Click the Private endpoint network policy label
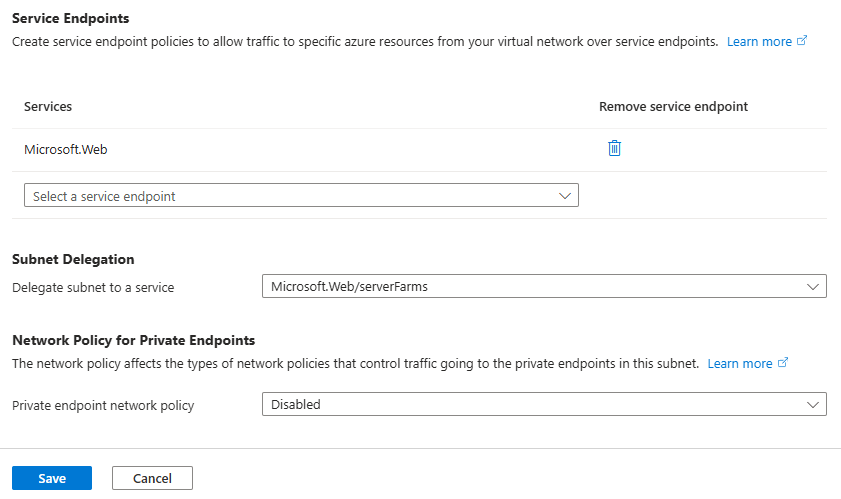 click(x=103, y=405)
